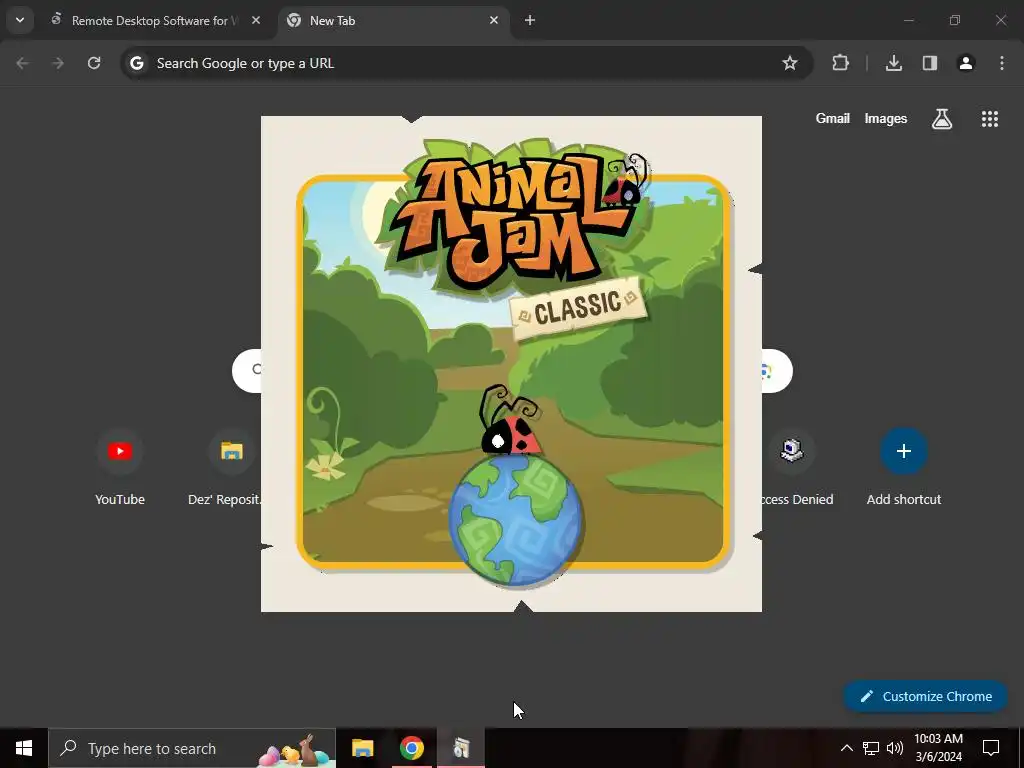The height and width of the screenshot is (768, 1024).
Task: Close the New Tab tab
Action: (x=494, y=20)
